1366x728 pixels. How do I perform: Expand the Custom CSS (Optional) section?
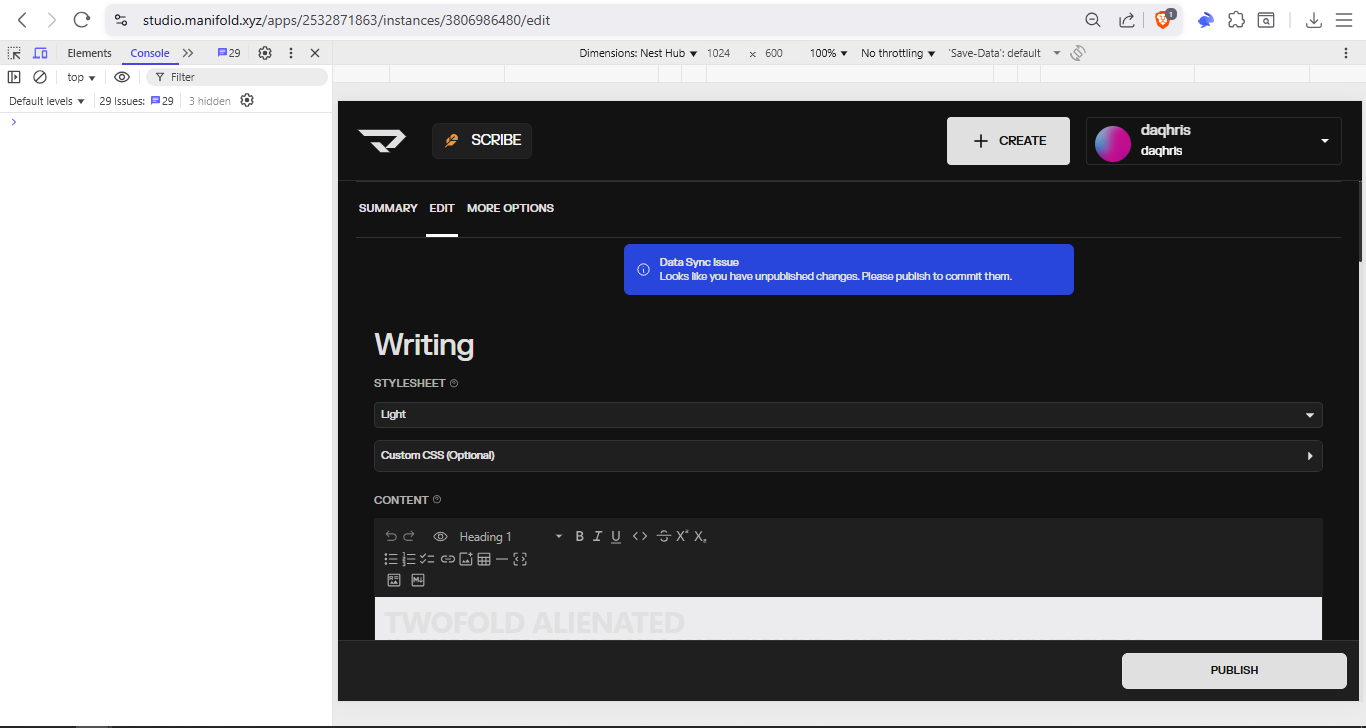[848, 456]
